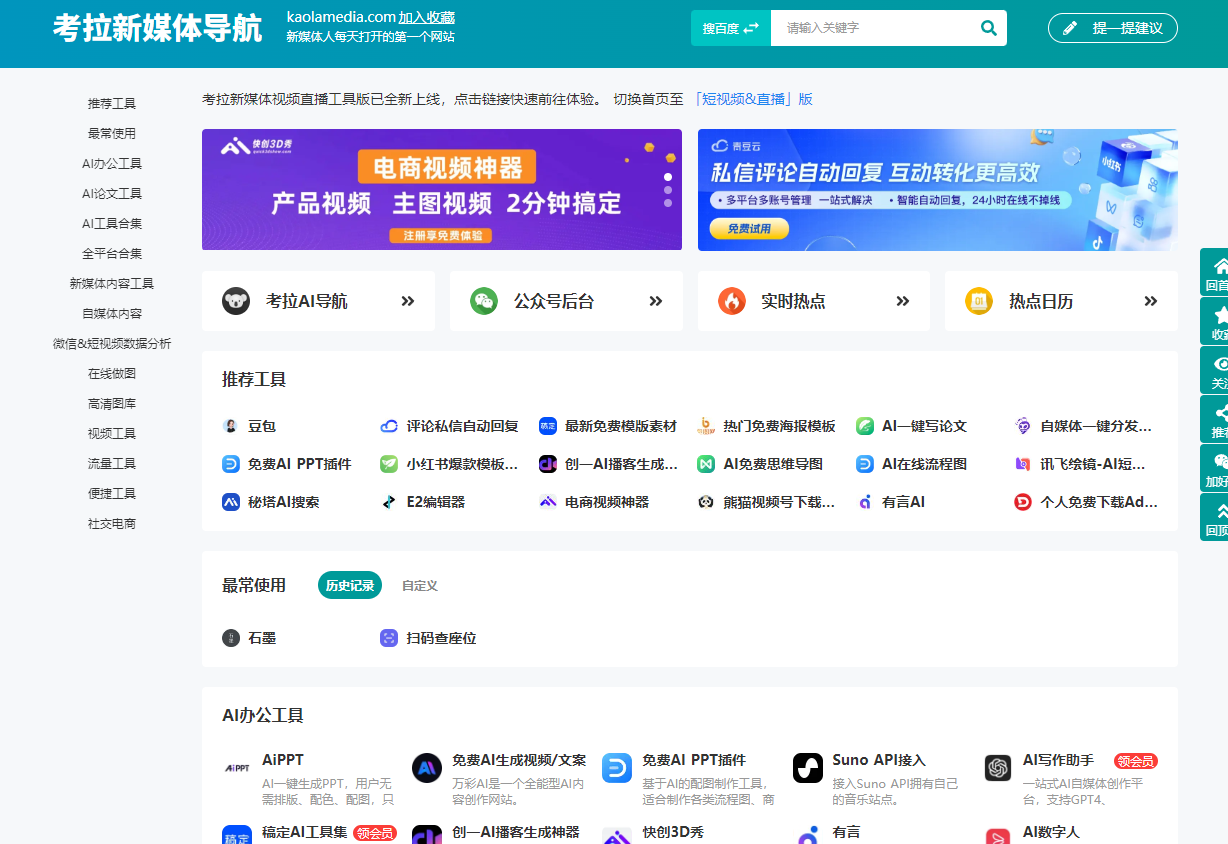Launch E2编辑器 via its icon
1228x844 pixels.
click(388, 501)
